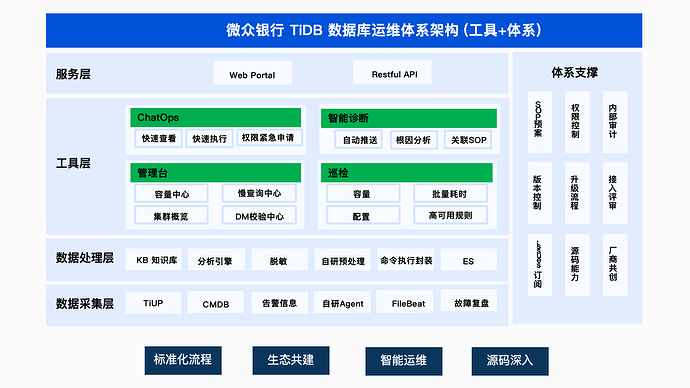The image size is (690, 388).
Task: Click the 容量 box under 巡检
Action: [363, 194]
